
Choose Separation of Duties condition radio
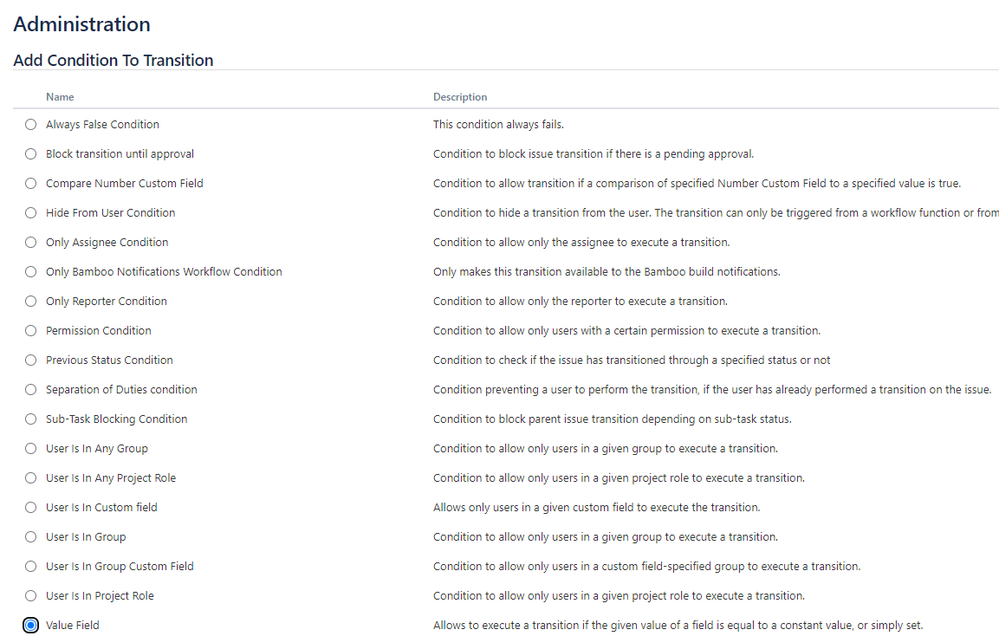[x=31, y=389]
